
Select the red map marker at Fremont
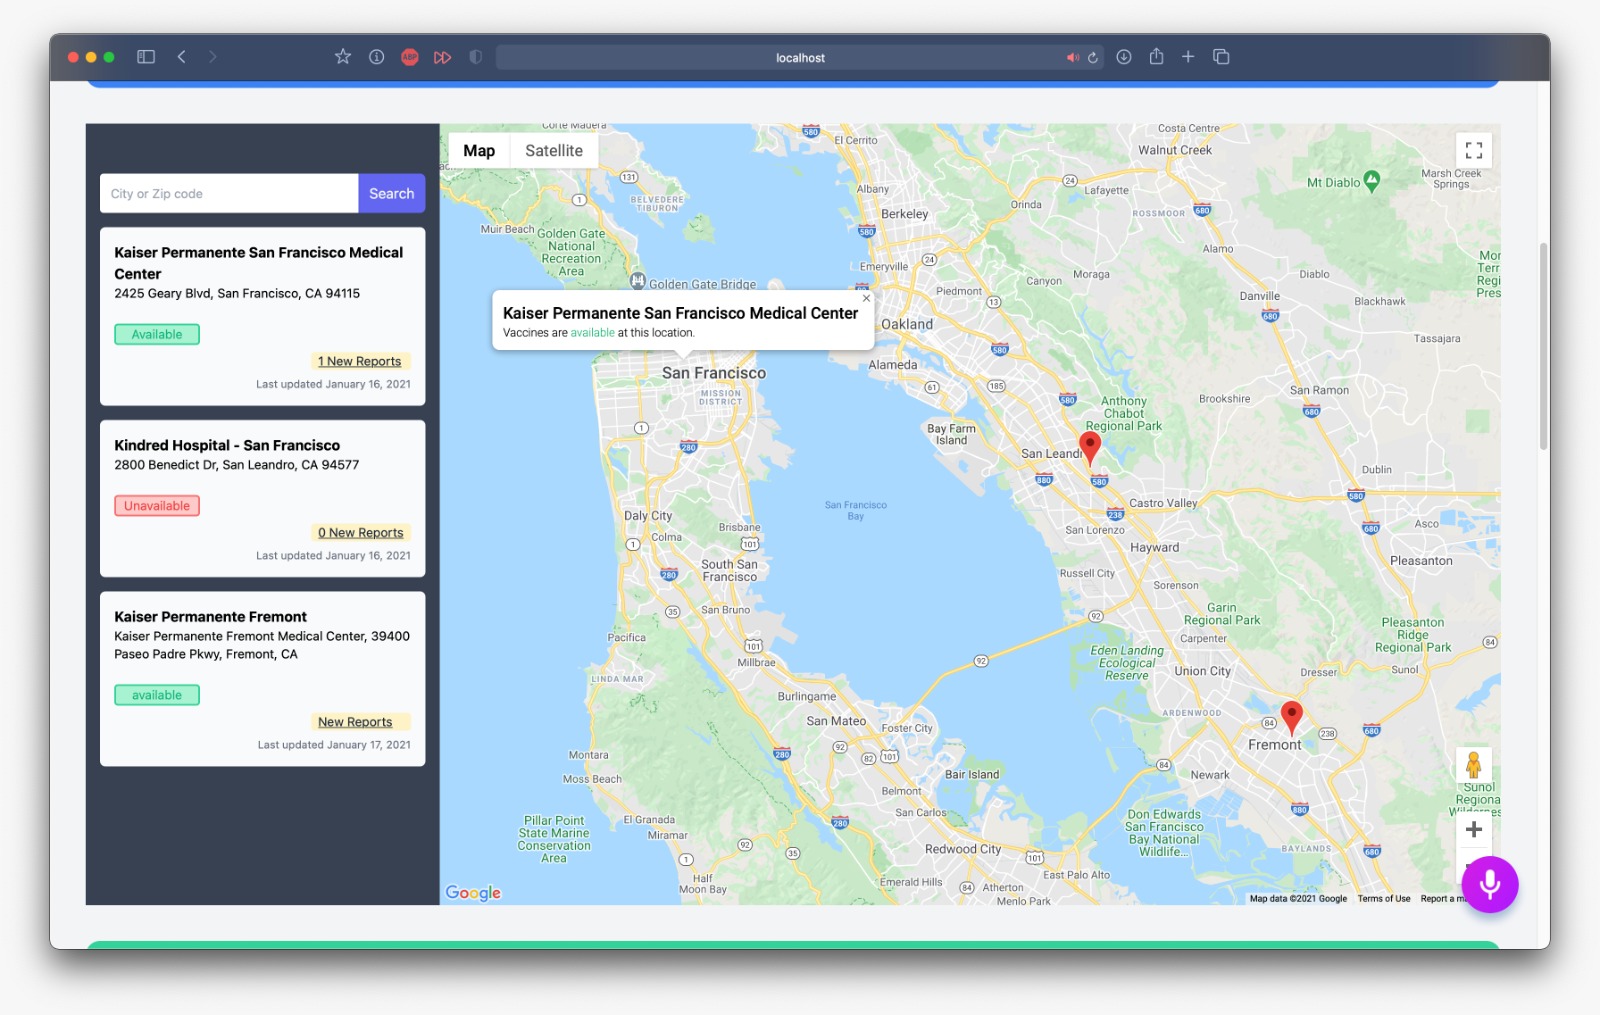[x=1292, y=718]
